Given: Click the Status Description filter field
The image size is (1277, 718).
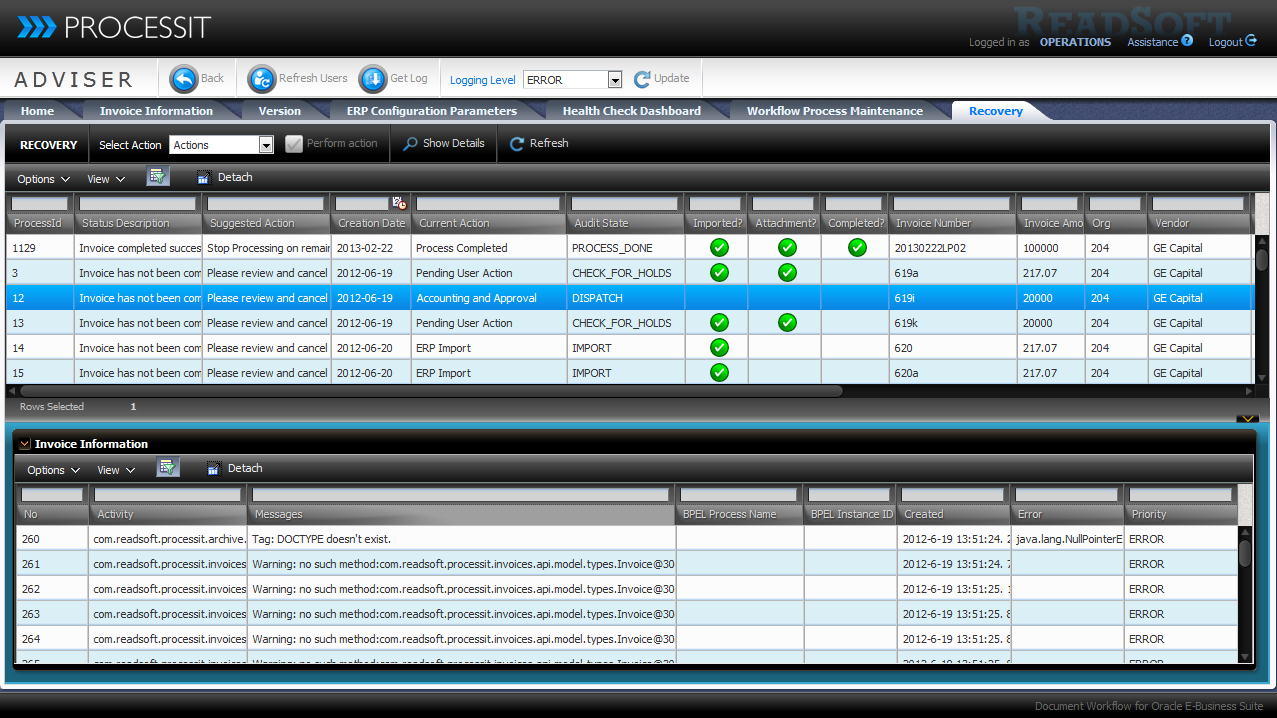Looking at the screenshot, I should [x=138, y=204].
